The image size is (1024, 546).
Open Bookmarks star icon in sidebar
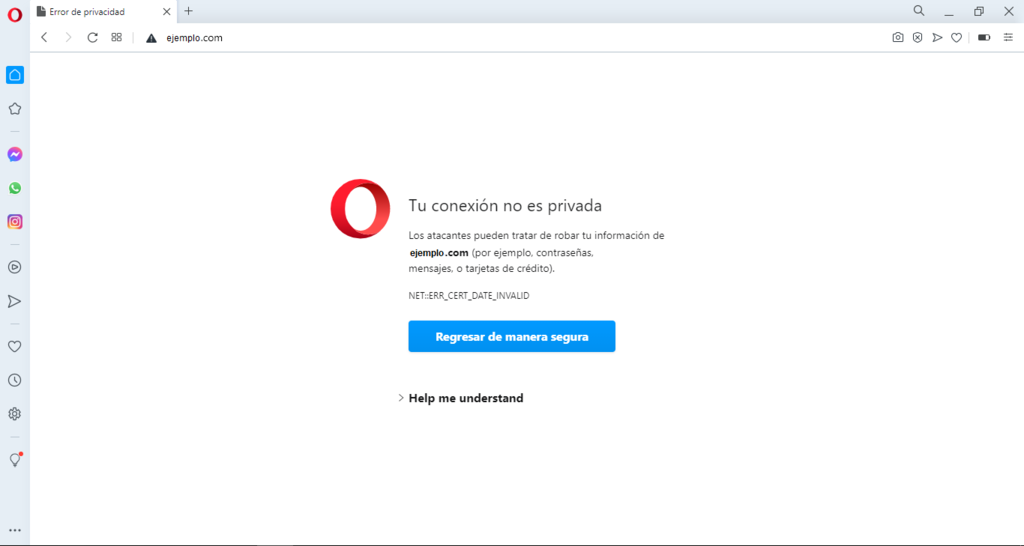coord(14,109)
